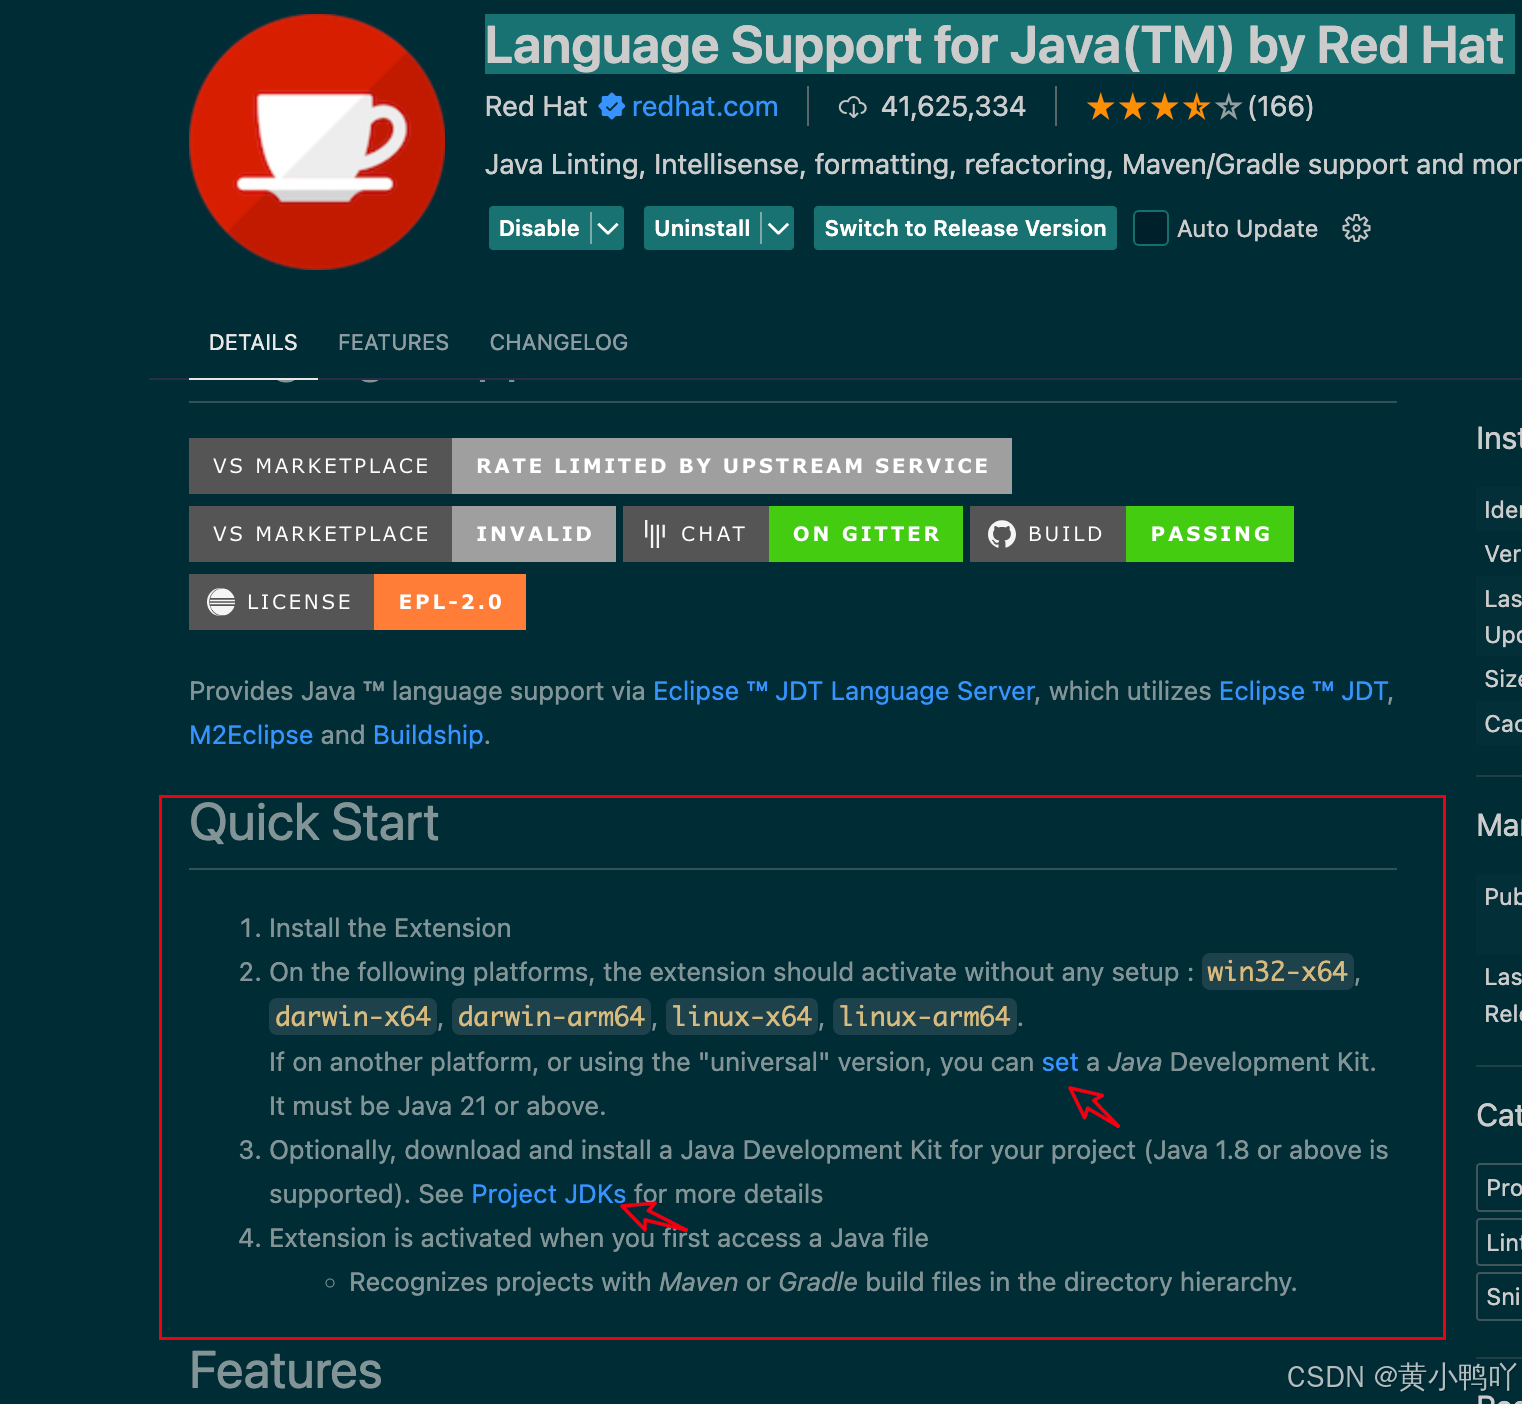Viewport: 1522px width, 1404px height.
Task: Click the Features heading
Action: 286,1371
